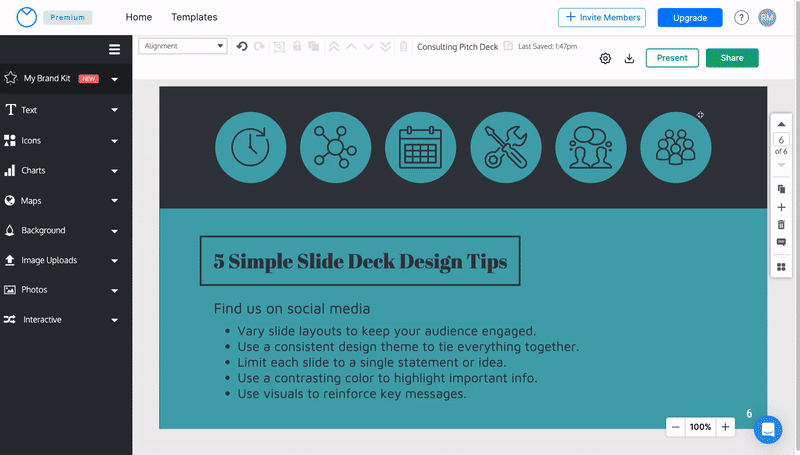This screenshot has width=800, height=455.
Task: Click the Premium badge
Action: [x=67, y=17]
